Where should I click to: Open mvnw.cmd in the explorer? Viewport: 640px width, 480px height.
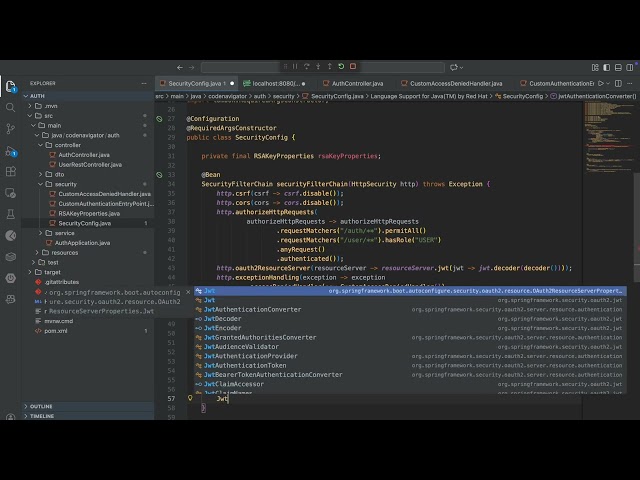[x=59, y=321]
